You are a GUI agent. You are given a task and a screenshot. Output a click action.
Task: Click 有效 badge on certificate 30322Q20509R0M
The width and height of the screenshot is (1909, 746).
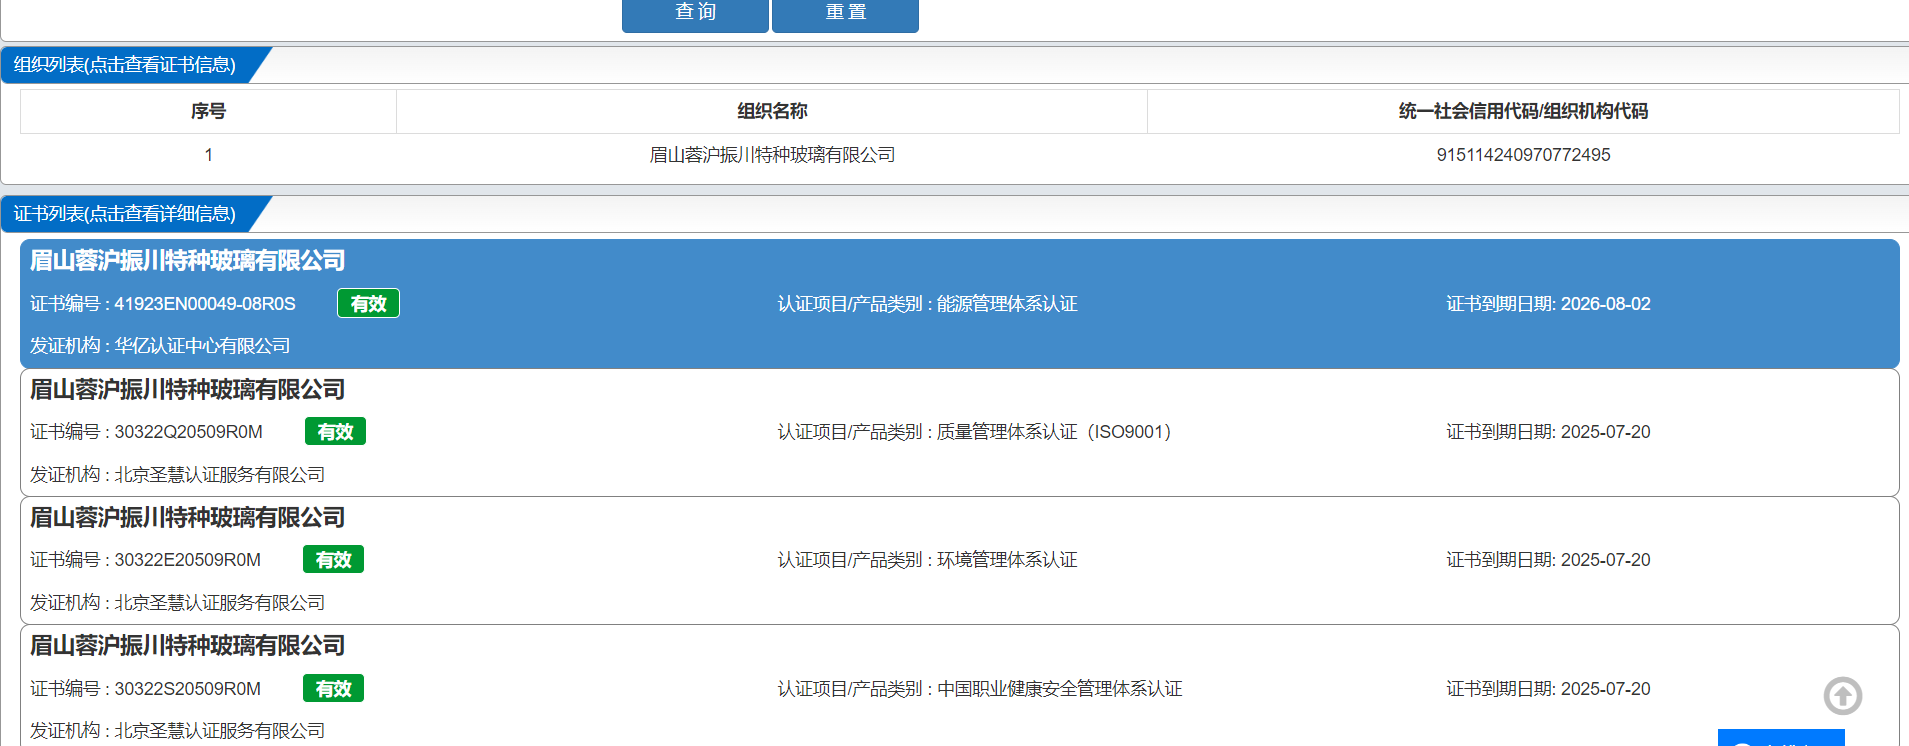[x=335, y=431]
